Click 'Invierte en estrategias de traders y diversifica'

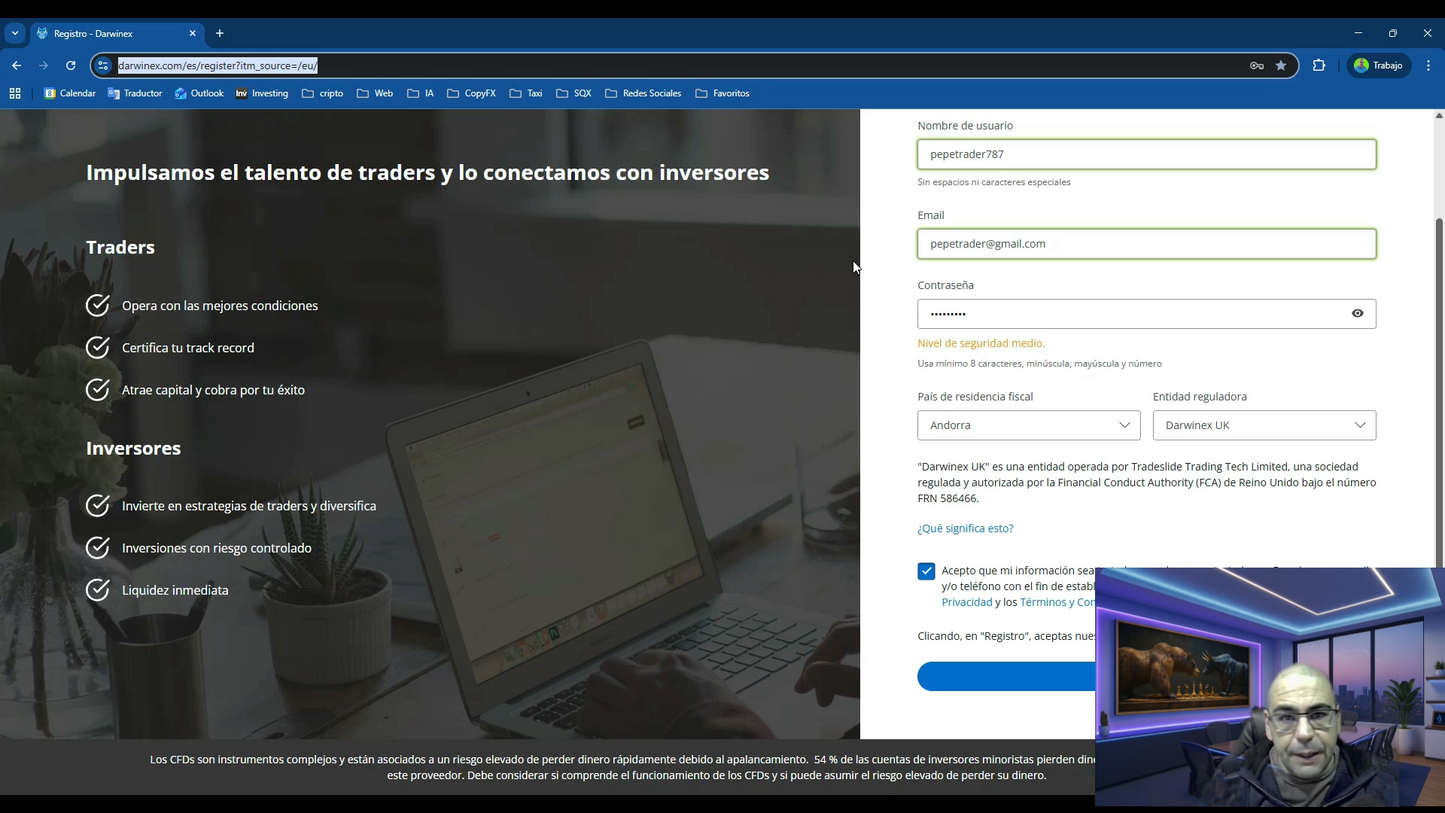(249, 506)
